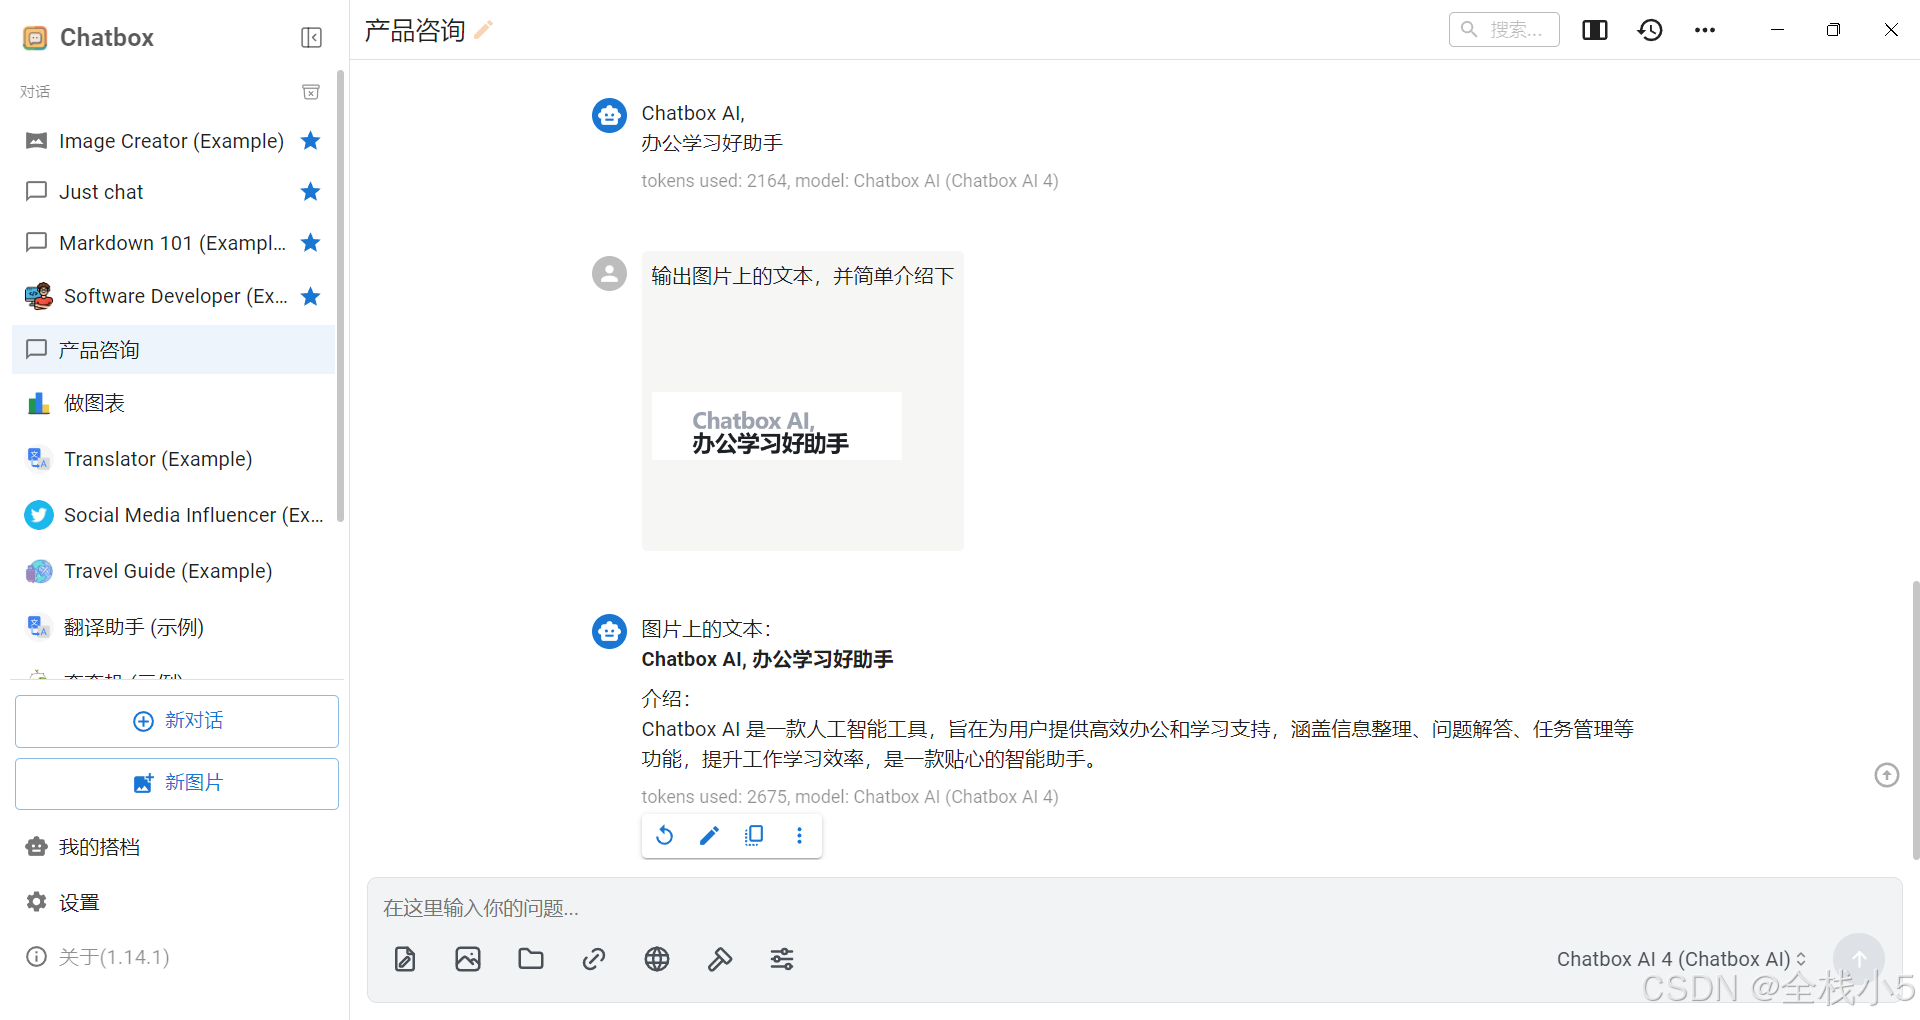Image resolution: width=1920 pixels, height=1020 pixels.
Task: Click the text 'tokens used: 2164'
Action: click(714, 181)
